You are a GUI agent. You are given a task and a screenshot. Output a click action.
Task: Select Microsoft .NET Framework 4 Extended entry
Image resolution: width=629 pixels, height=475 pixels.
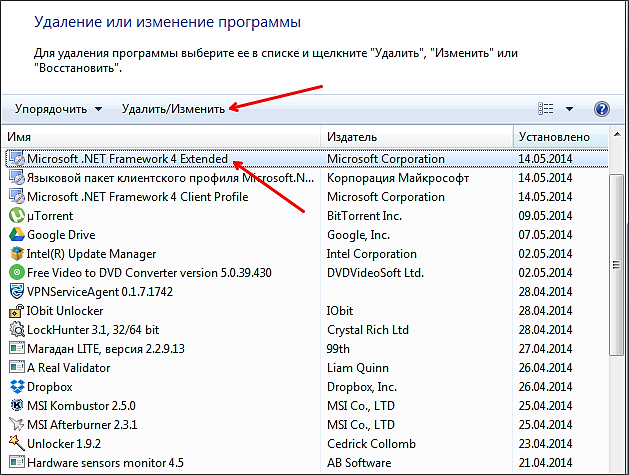127,159
